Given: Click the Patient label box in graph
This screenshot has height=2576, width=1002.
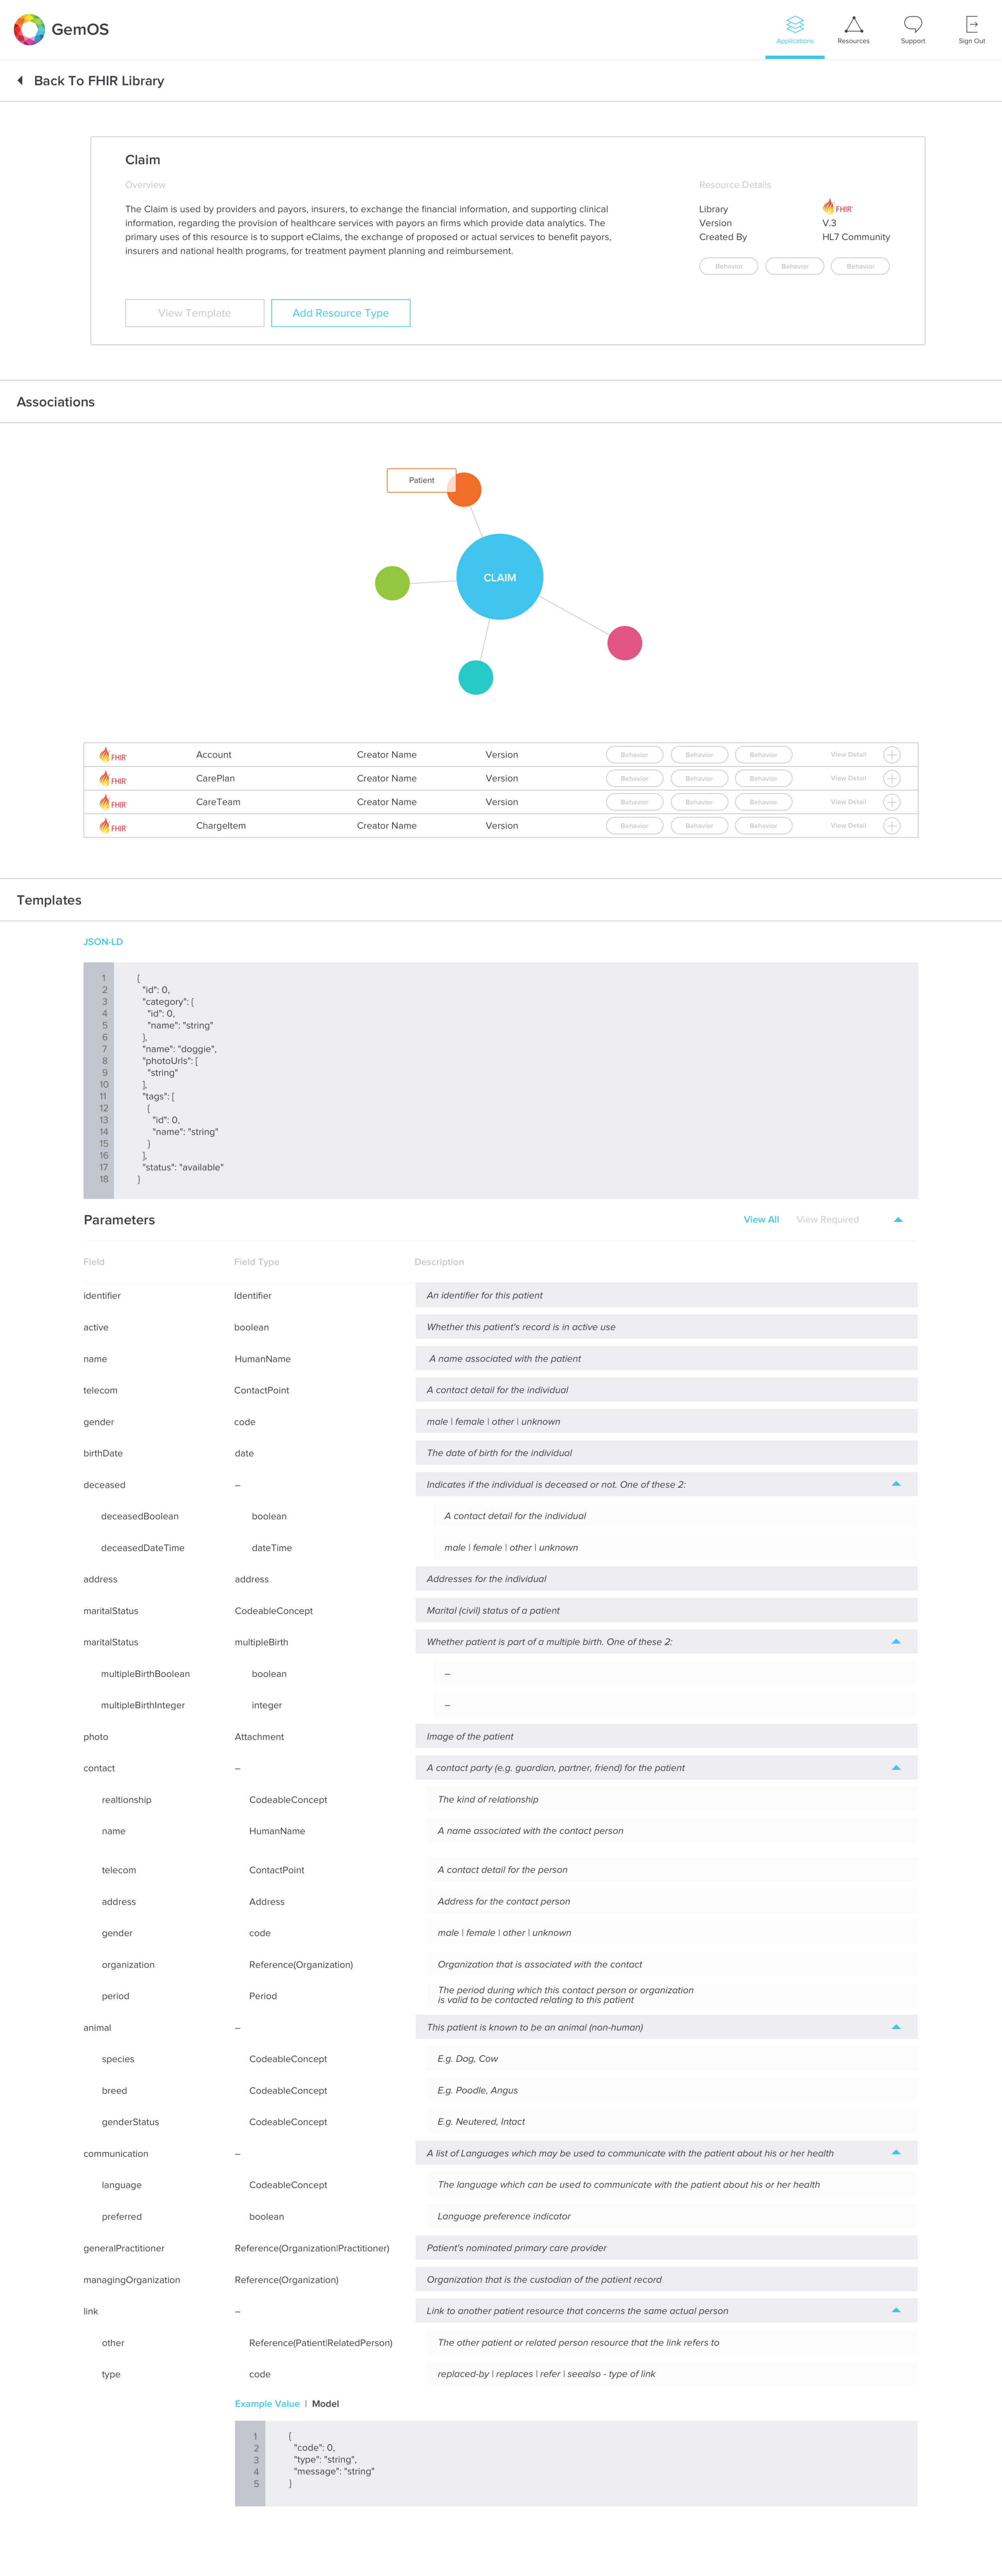Looking at the screenshot, I should 421,480.
